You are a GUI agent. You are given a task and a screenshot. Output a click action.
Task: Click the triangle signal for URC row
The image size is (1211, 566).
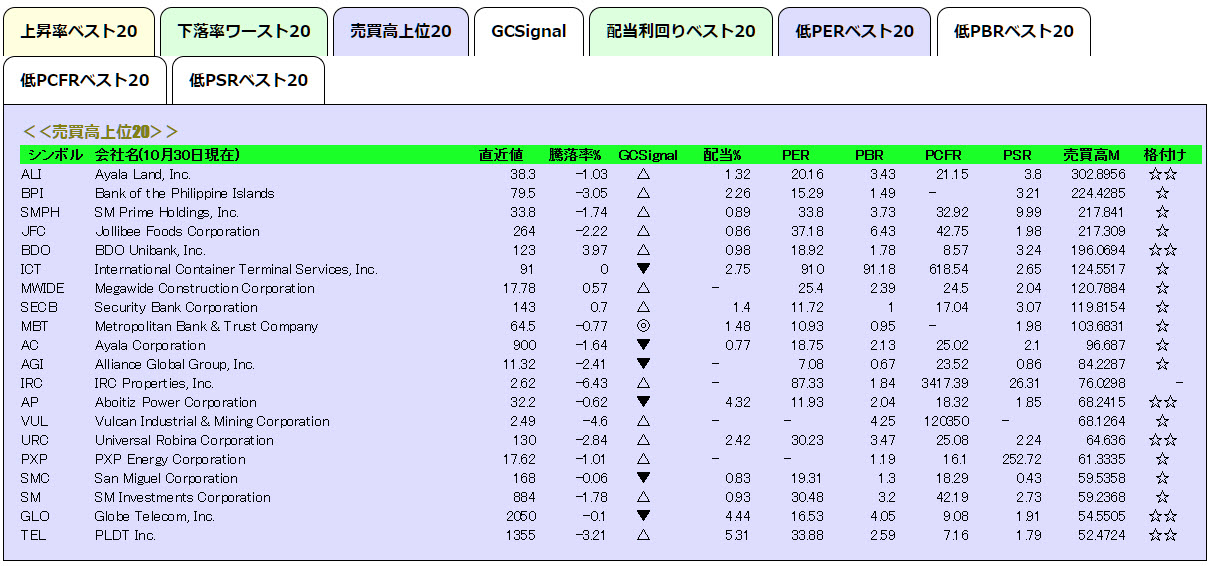pos(643,440)
